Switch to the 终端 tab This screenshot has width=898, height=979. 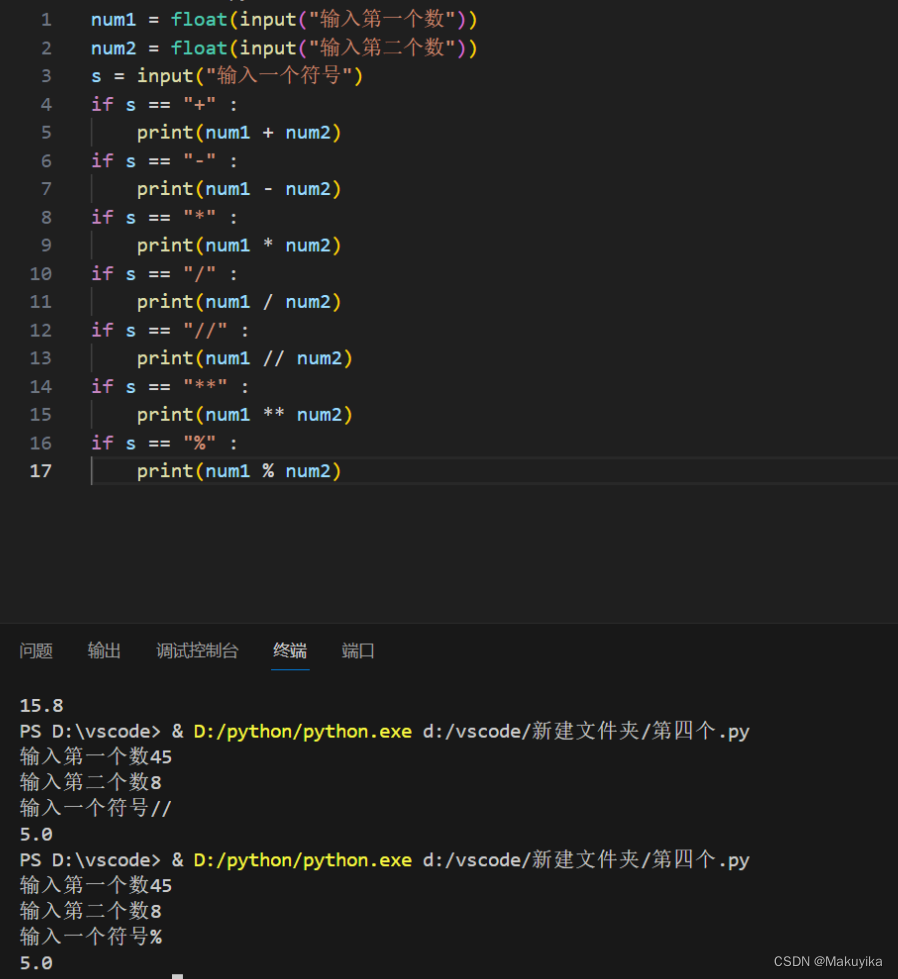pyautogui.click(x=289, y=651)
